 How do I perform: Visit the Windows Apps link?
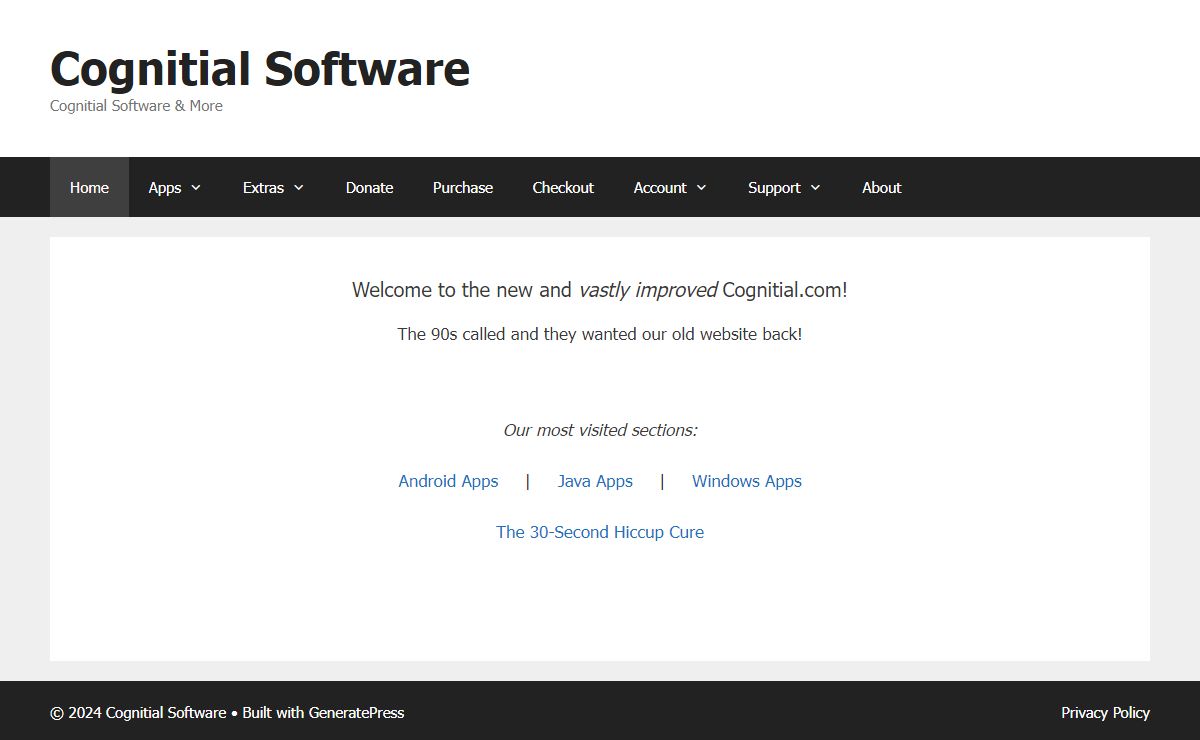[747, 481]
